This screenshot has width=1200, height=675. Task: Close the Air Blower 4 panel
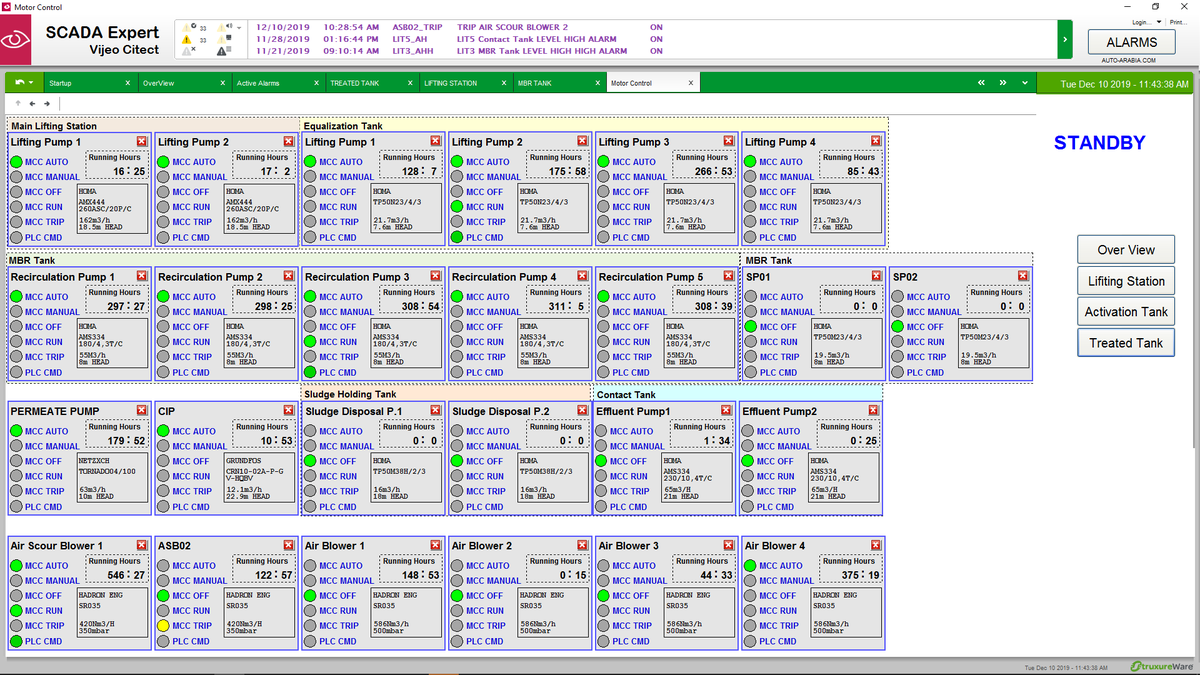[875, 546]
